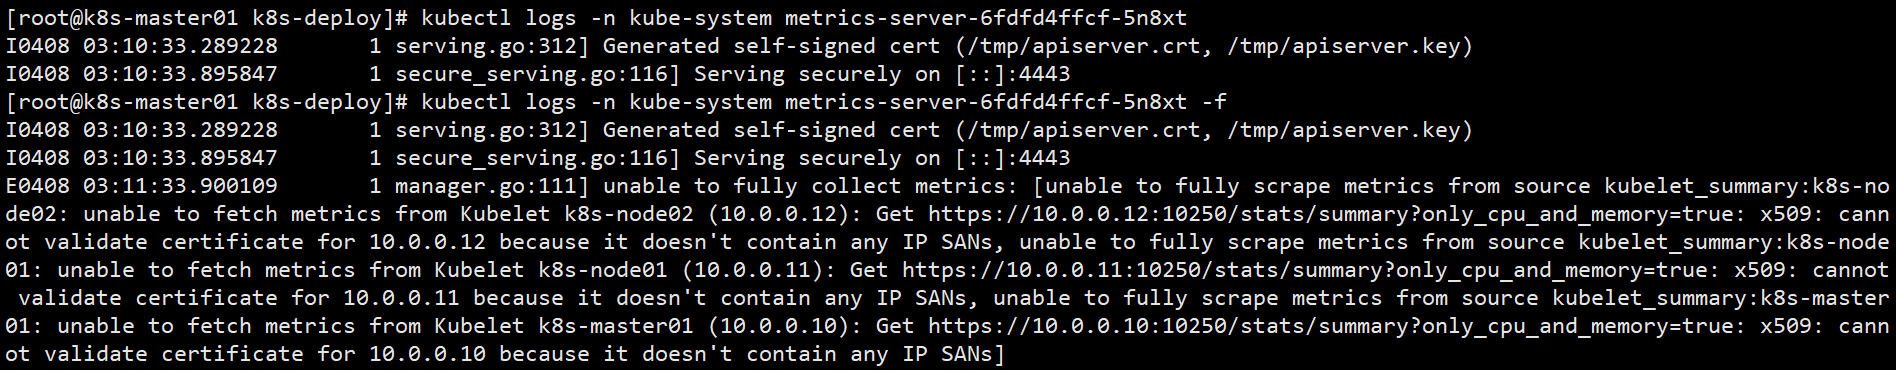Screen dimensions: 1896x370
Task: Click the first serving.go:312] log entry
Action: (x=492, y=46)
